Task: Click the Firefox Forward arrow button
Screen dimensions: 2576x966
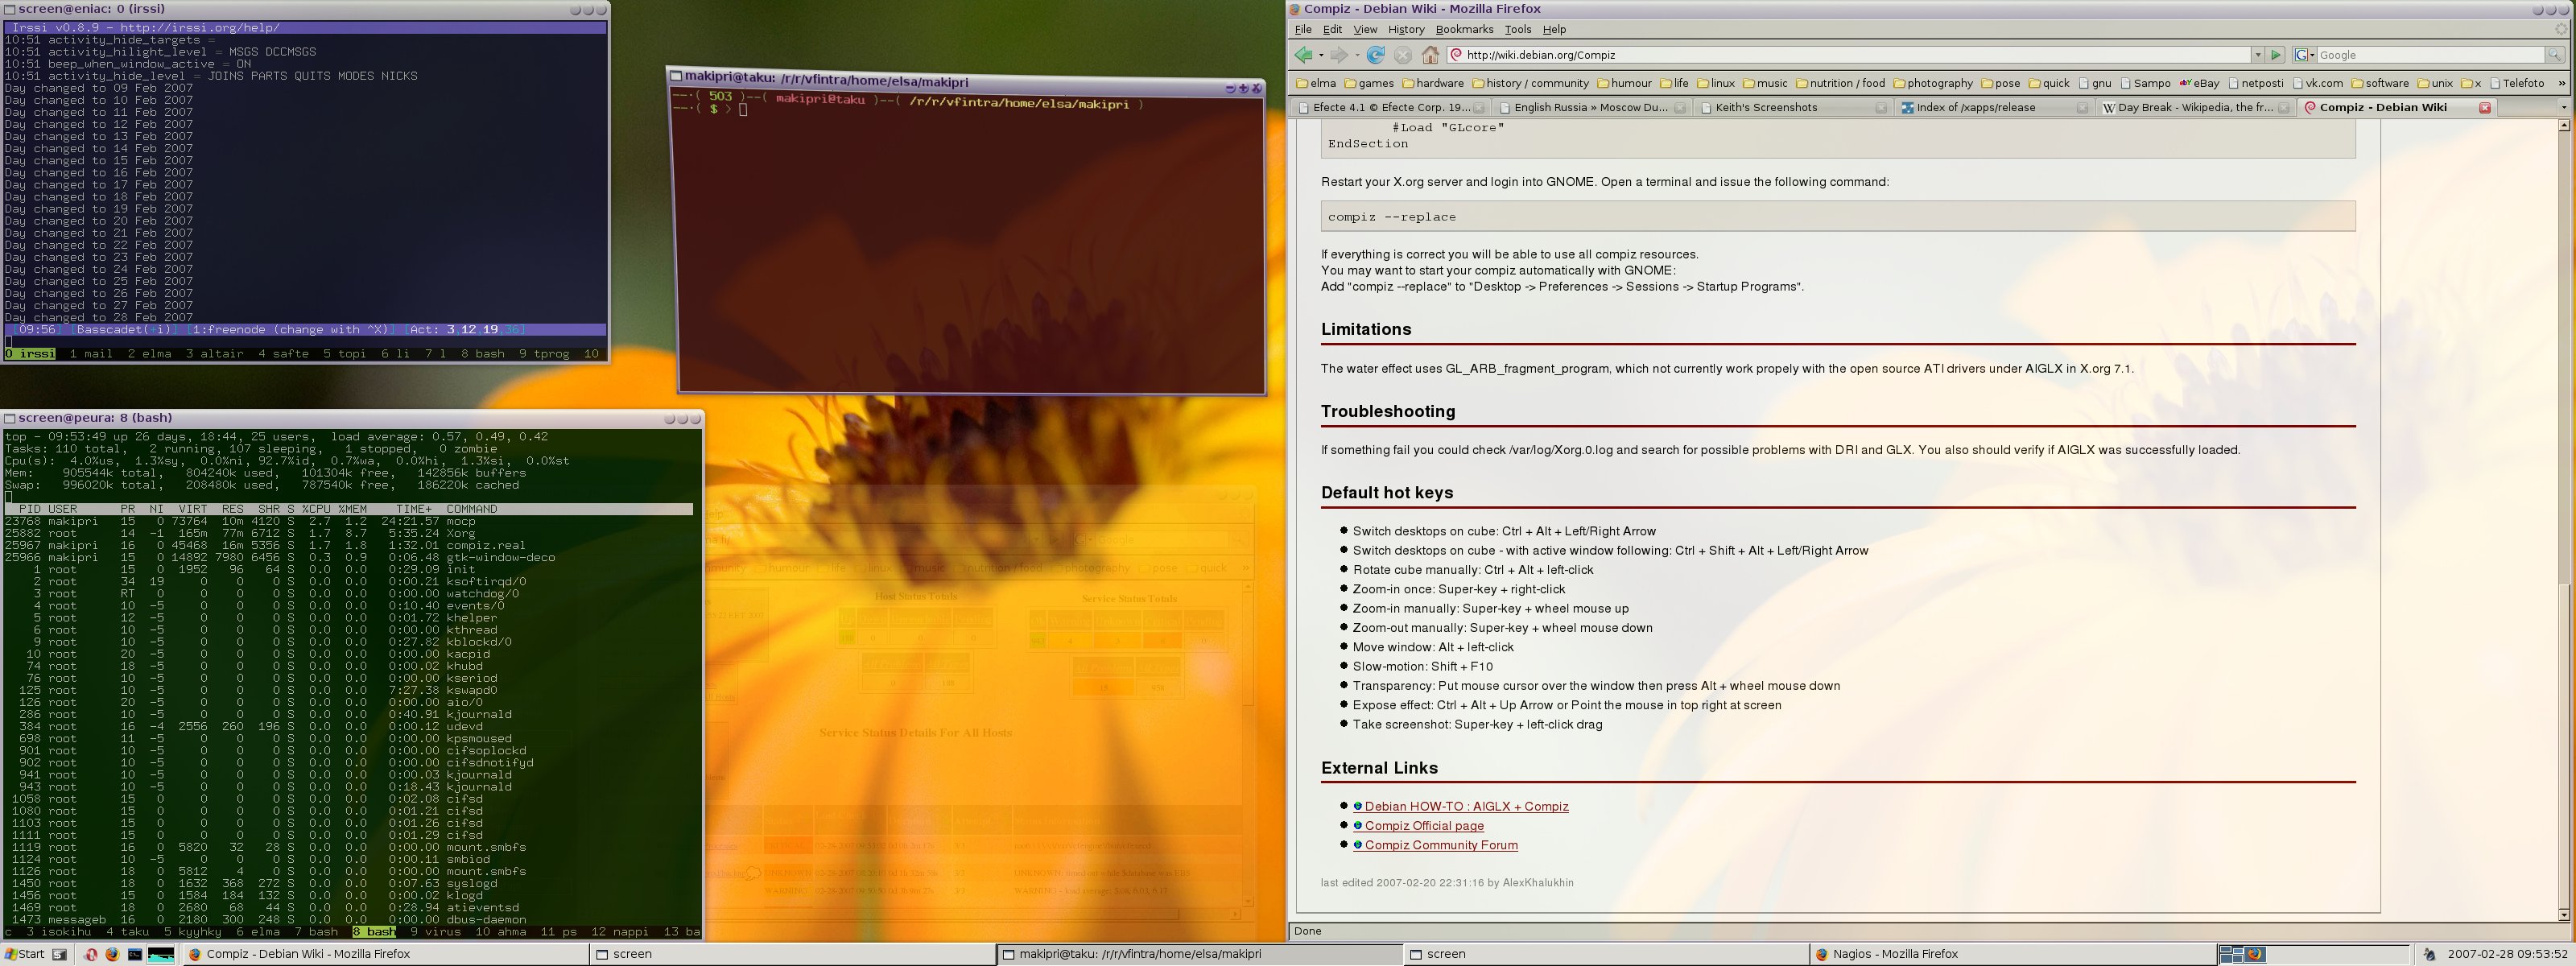Action: 1339,55
